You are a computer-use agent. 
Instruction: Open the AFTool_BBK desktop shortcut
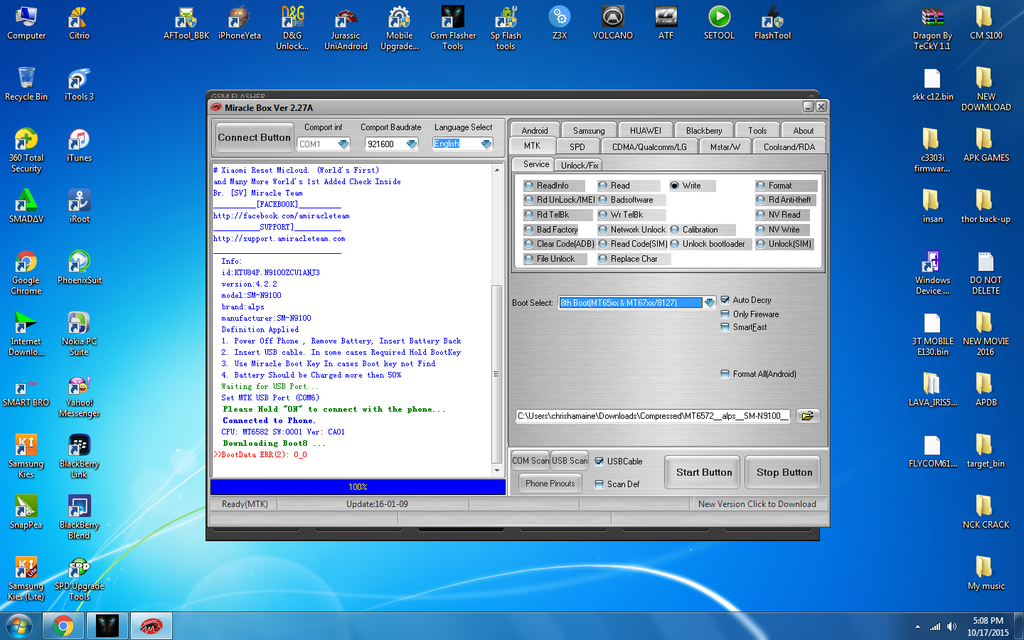coord(186,24)
